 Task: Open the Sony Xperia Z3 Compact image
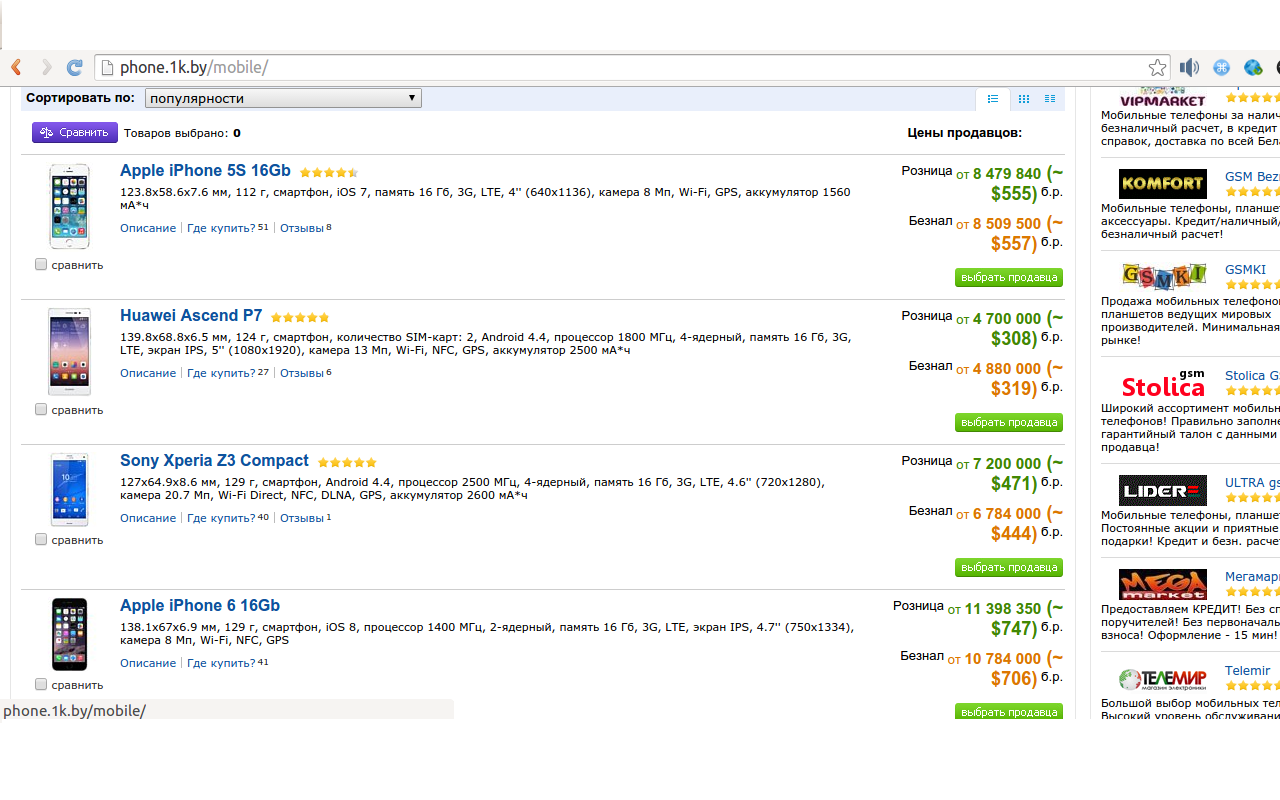point(69,489)
